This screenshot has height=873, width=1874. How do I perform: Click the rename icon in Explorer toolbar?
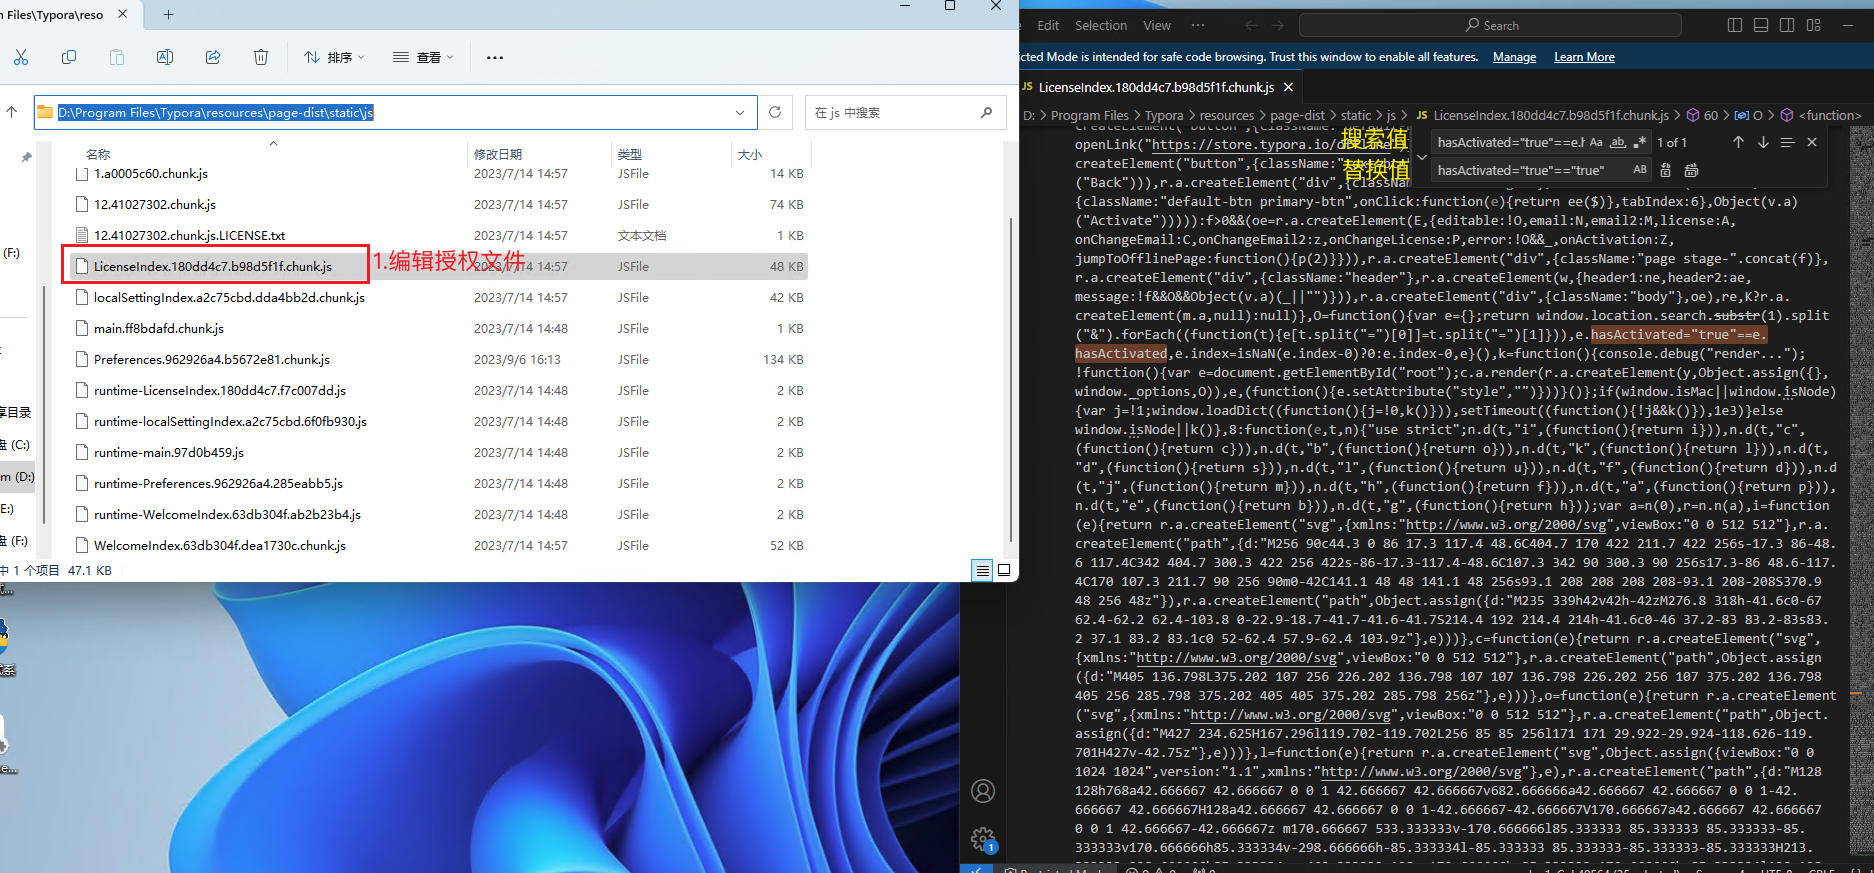click(165, 58)
